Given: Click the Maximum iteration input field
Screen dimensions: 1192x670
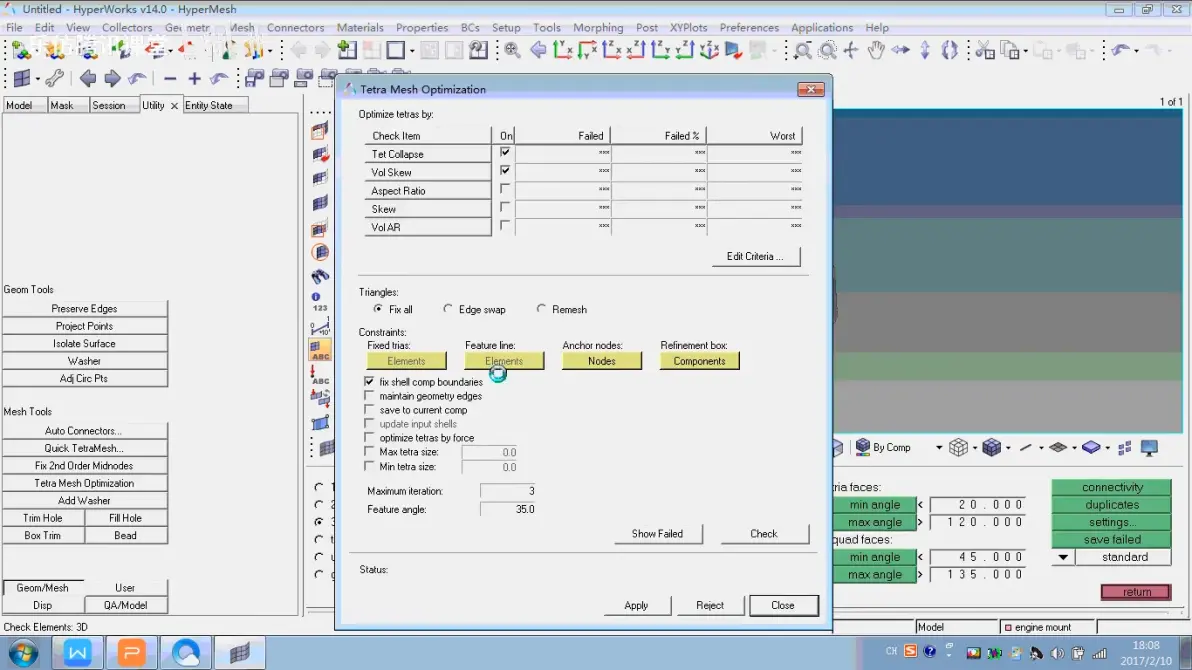Looking at the screenshot, I should [509, 491].
